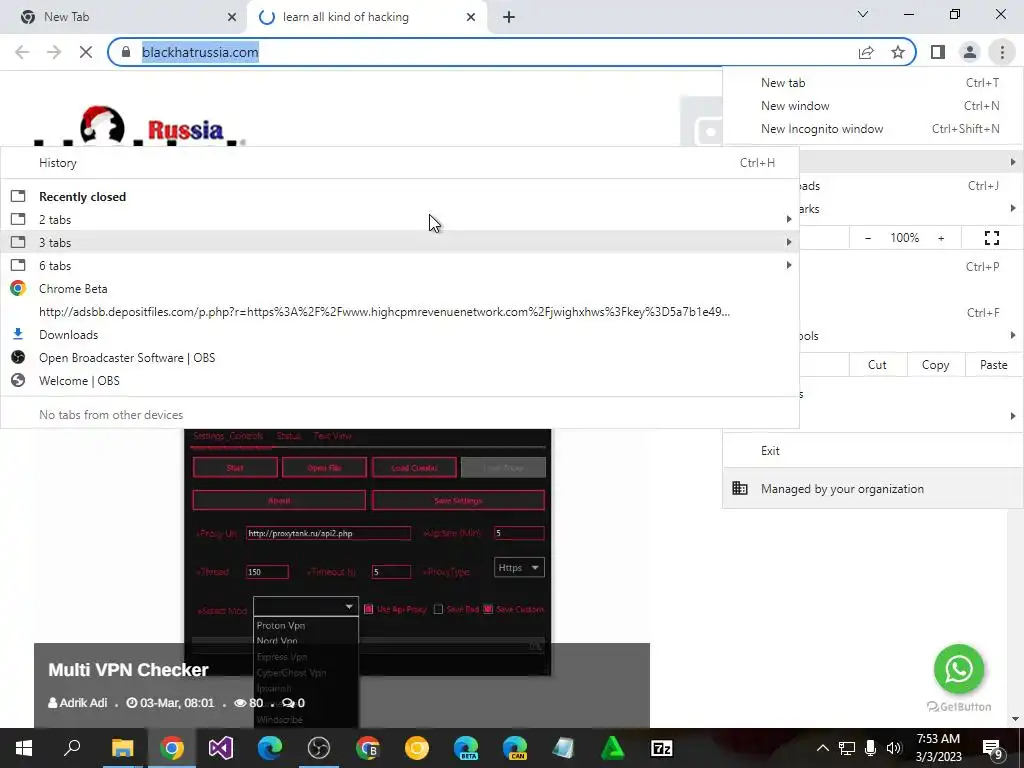The height and width of the screenshot is (768, 1024).
Task: Click the forward navigation arrow
Action: tap(54, 52)
